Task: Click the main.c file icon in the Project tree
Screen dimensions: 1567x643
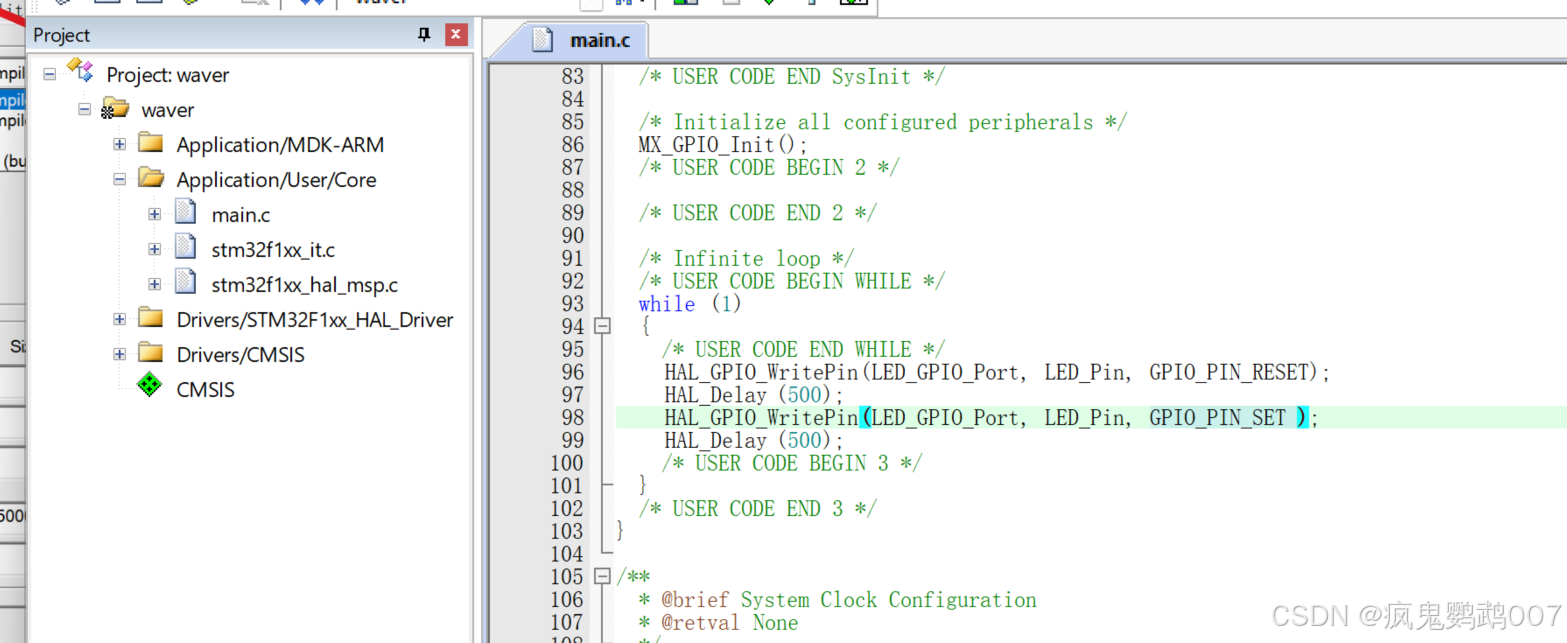Action: [x=185, y=213]
